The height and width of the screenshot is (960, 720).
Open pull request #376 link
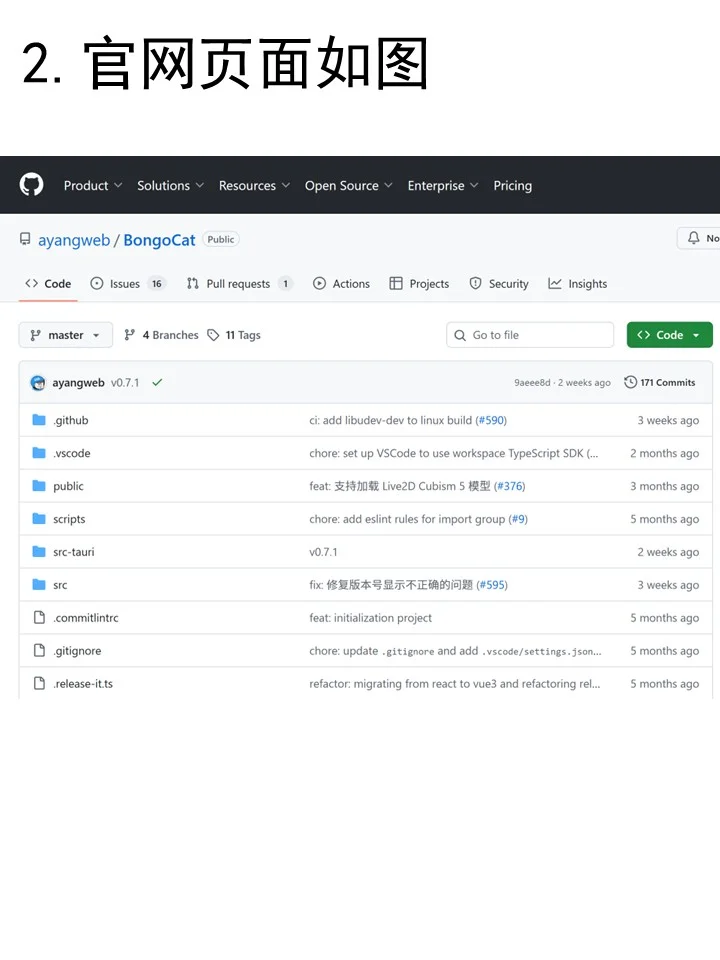[x=509, y=486]
